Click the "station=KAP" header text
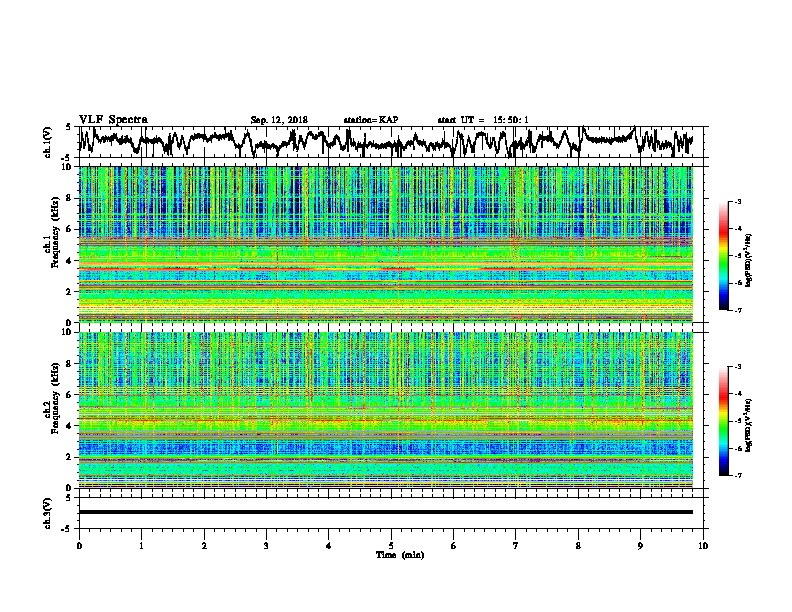 click(371, 120)
